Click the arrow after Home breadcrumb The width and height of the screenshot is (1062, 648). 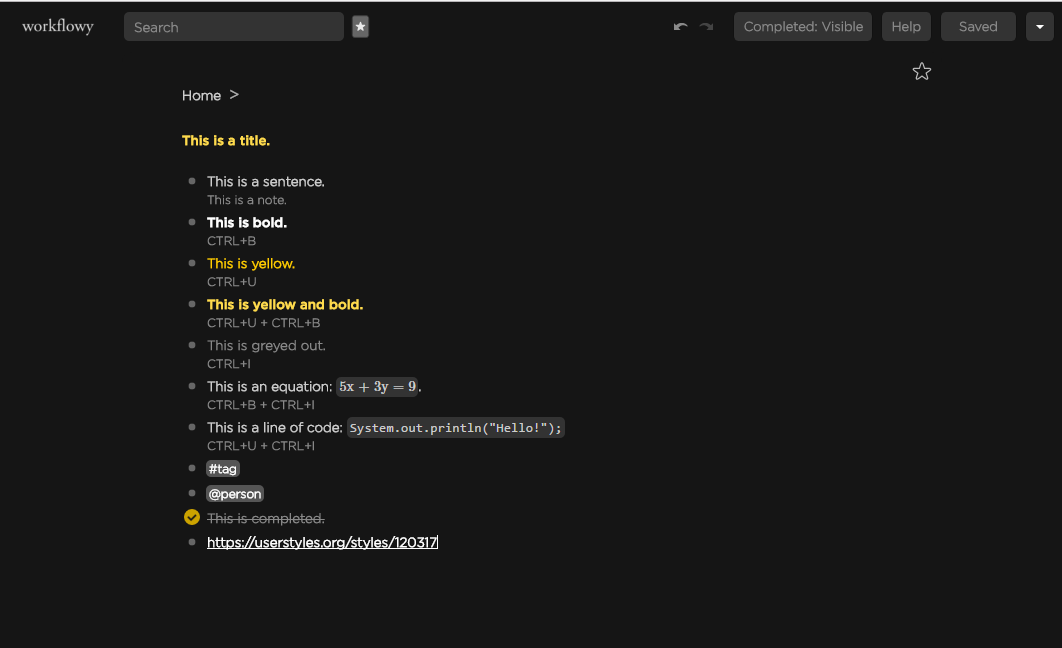coord(233,95)
